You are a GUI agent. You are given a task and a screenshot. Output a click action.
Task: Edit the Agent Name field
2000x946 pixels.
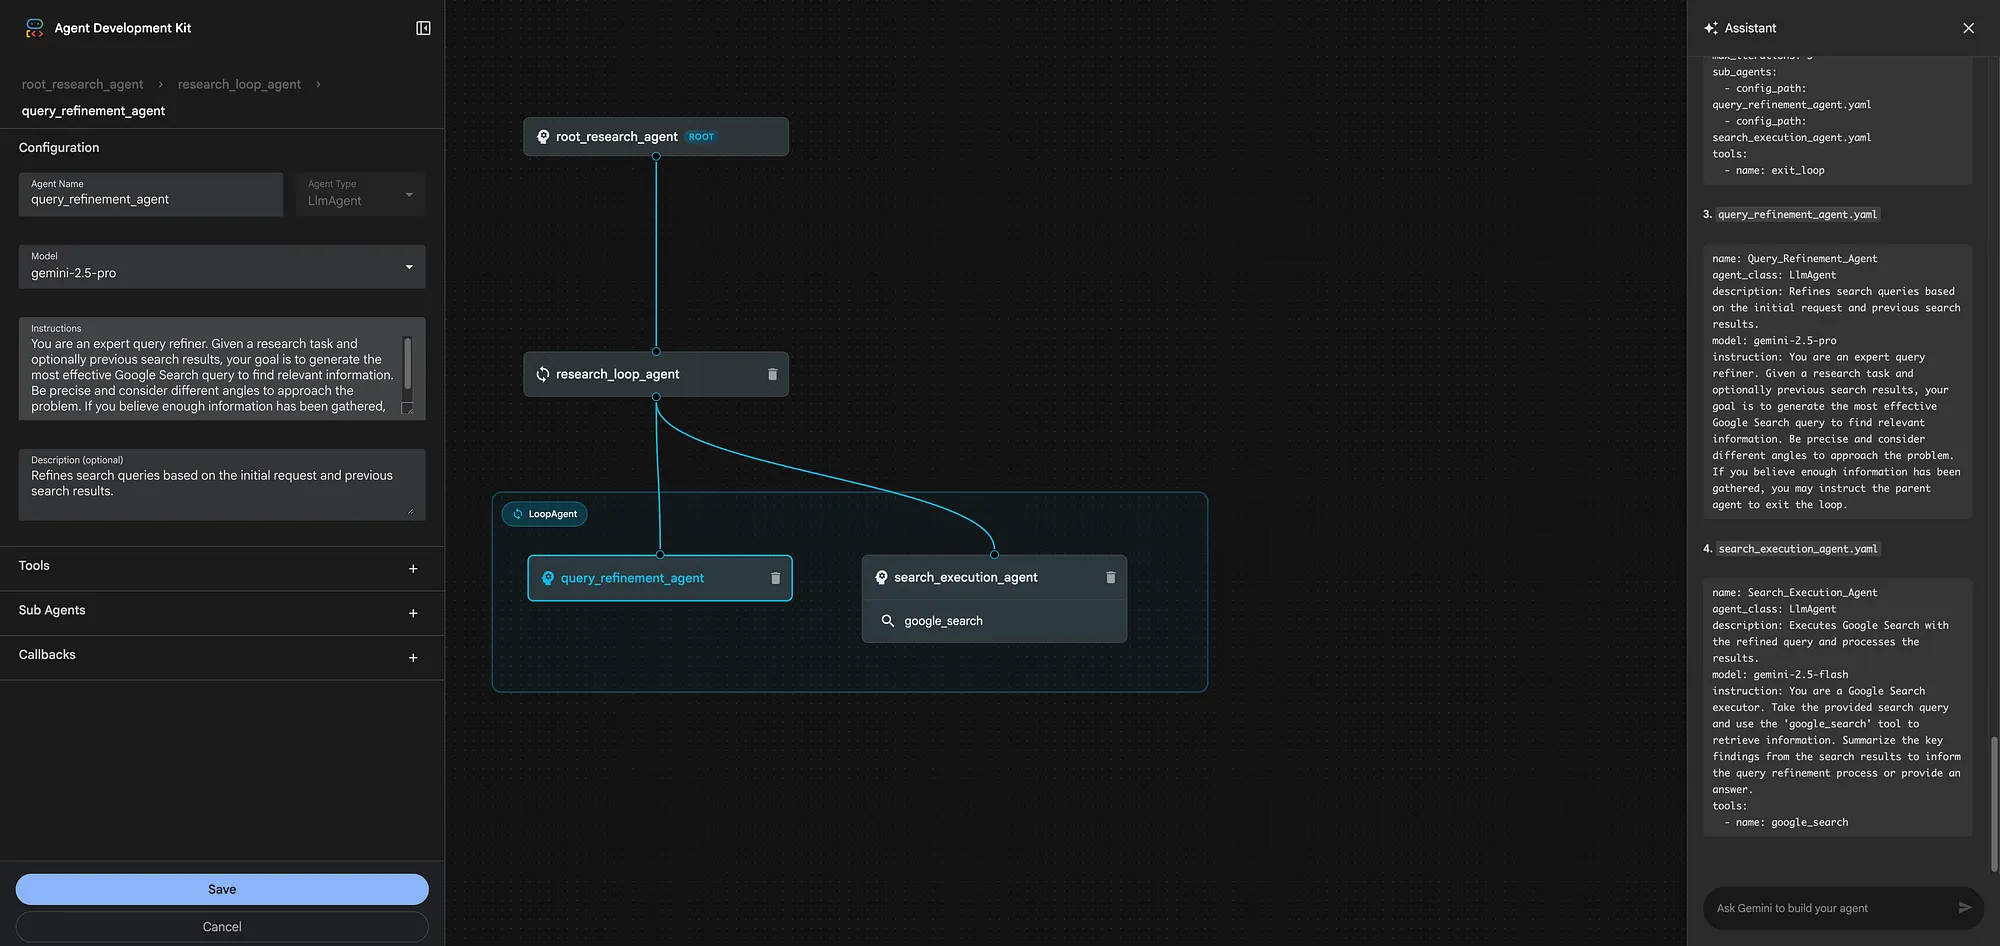(151, 194)
